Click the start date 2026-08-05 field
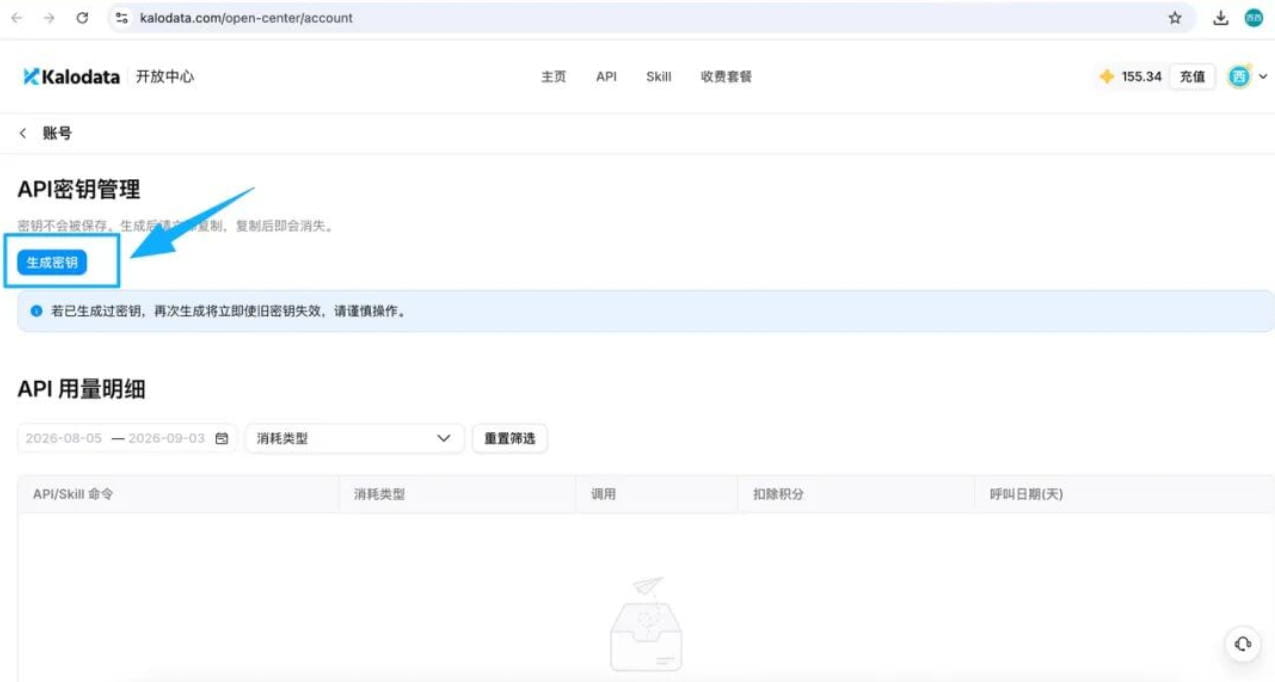The width and height of the screenshot is (1275, 682). pyautogui.click(x=63, y=438)
